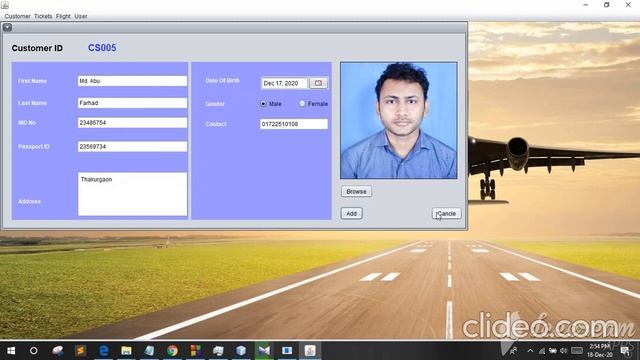Switch to the running Java app on taskbar

click(310, 351)
